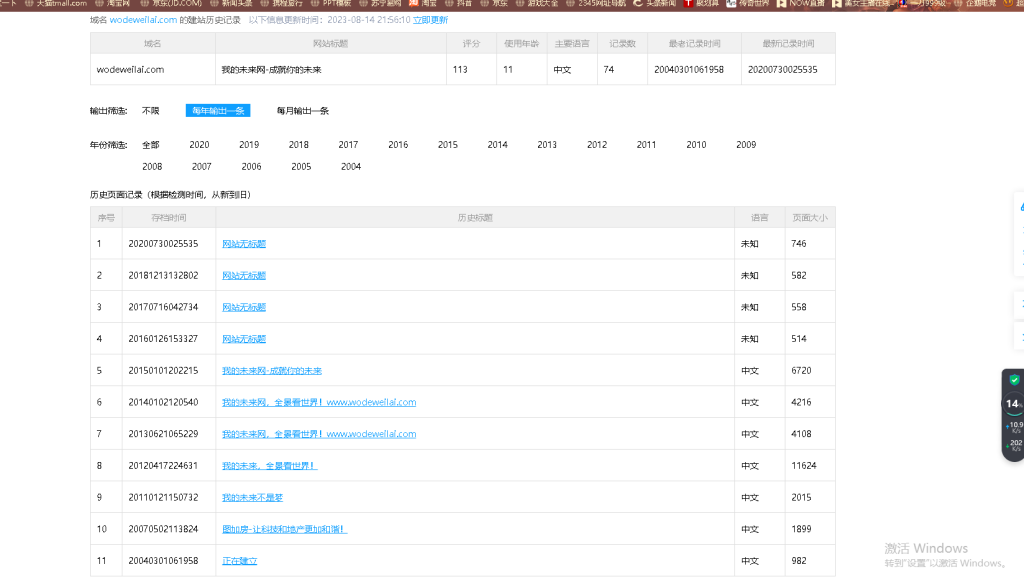Open the 2015 我的未来网-成就你的未来 history link

pyautogui.click(x=272, y=370)
